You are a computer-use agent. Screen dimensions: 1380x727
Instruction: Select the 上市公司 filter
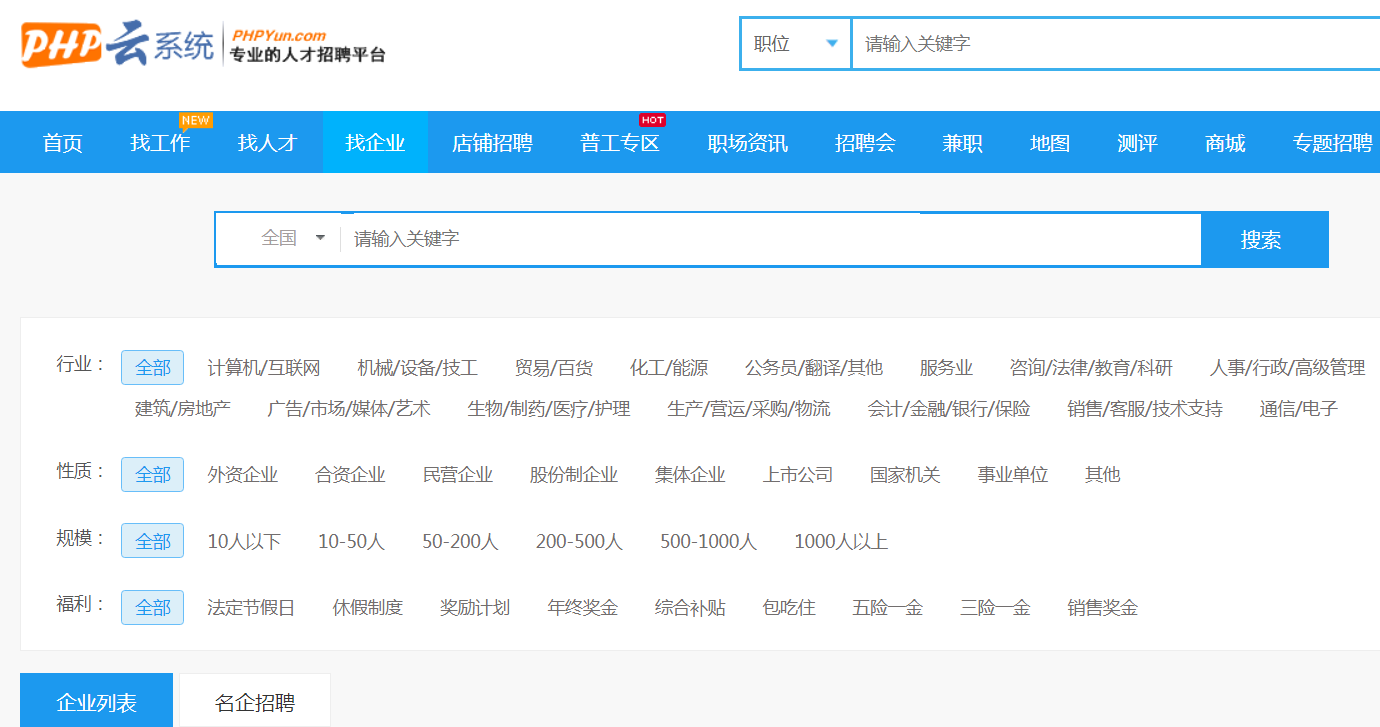(x=796, y=475)
